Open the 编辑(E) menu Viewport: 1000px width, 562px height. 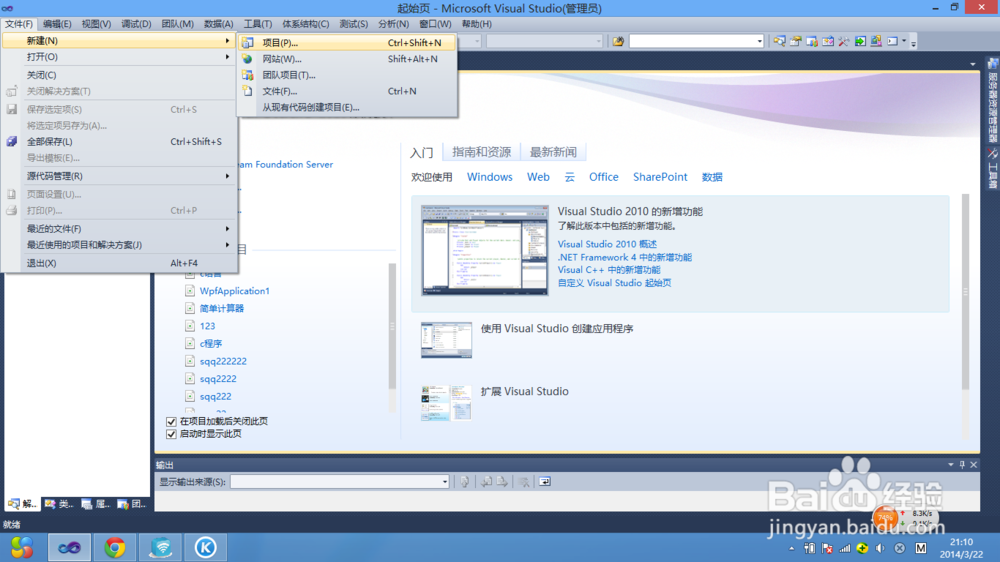click(x=57, y=24)
